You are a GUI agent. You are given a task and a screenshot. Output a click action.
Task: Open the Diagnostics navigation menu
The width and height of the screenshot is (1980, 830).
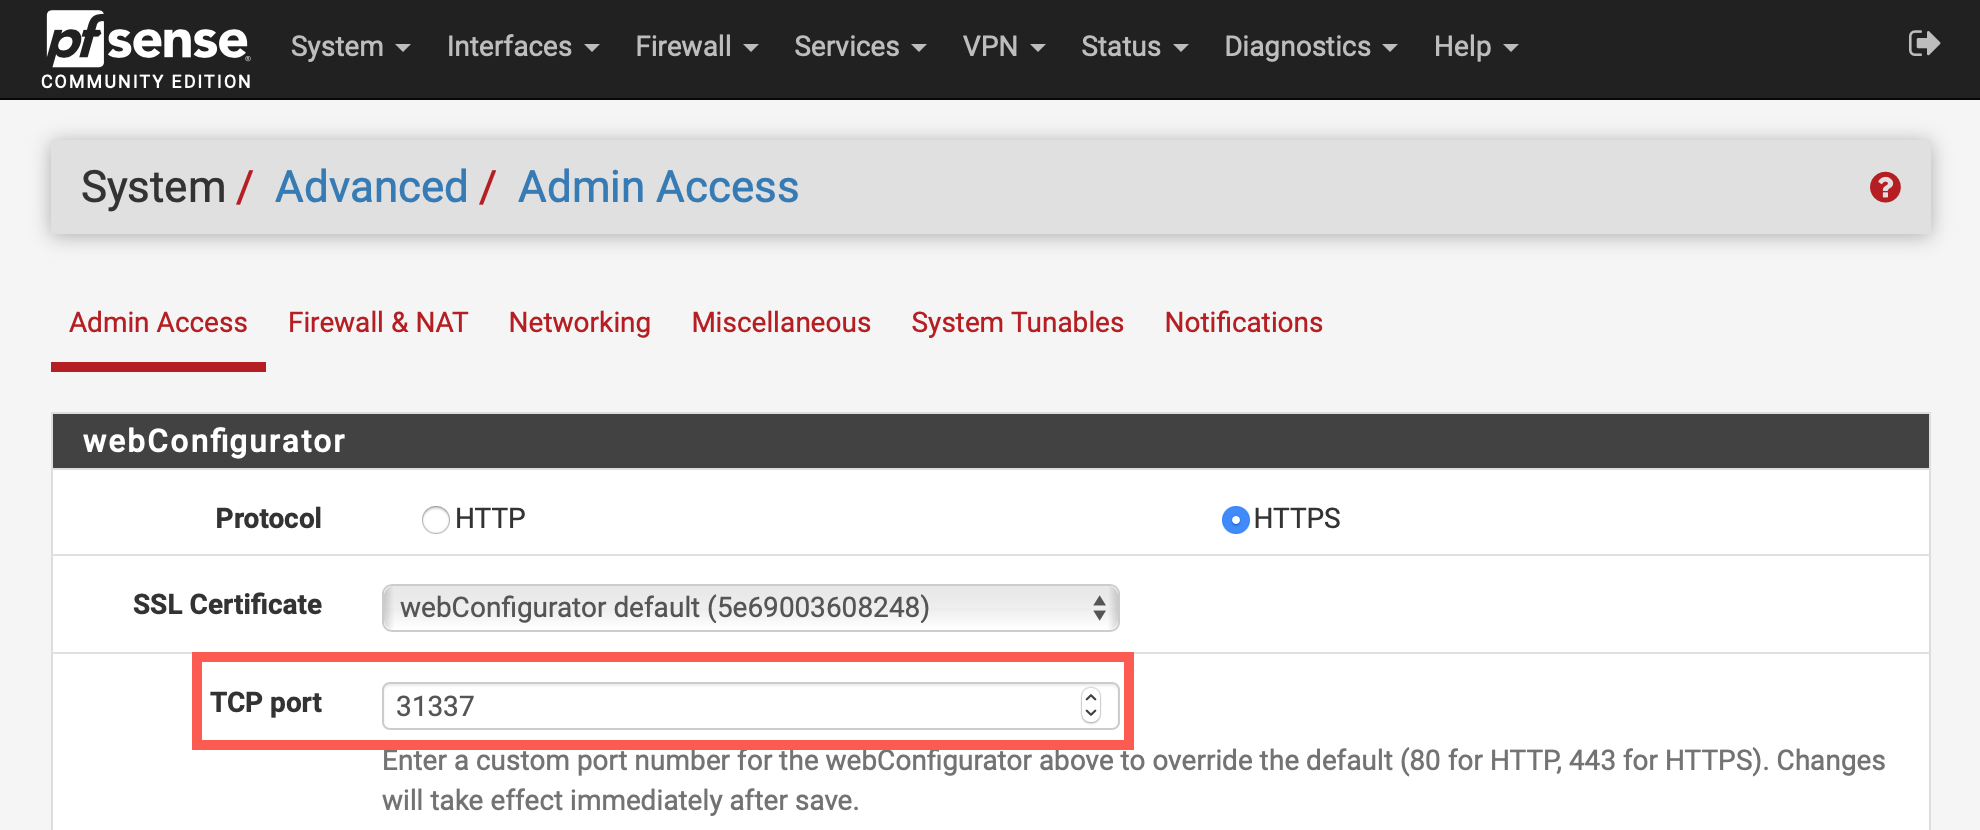1310,47
